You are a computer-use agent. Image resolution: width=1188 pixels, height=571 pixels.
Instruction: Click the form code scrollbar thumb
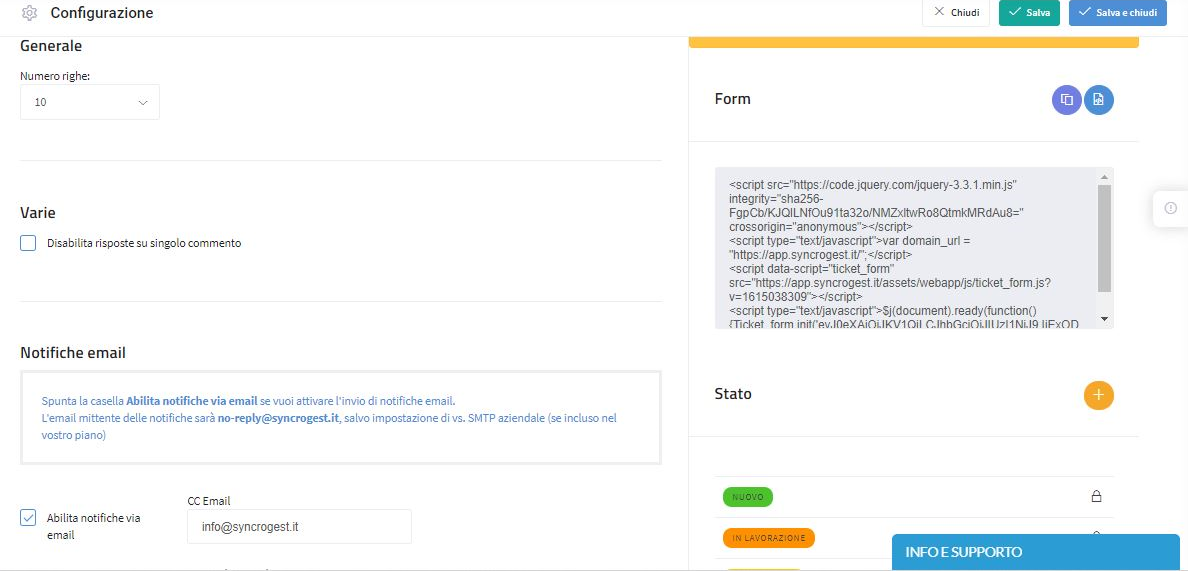pyautogui.click(x=1104, y=238)
